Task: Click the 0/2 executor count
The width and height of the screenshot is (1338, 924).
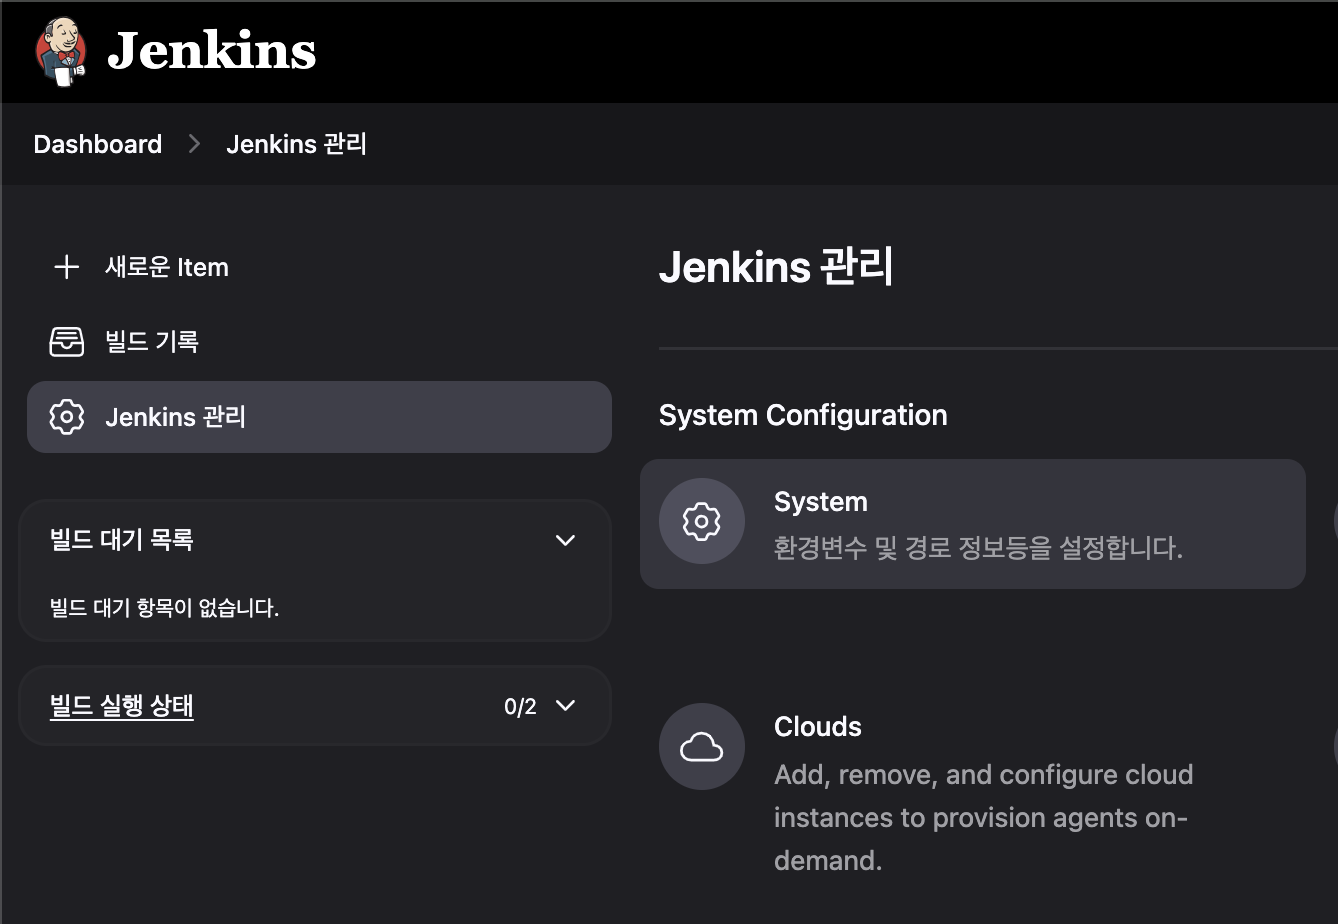Action: (520, 707)
